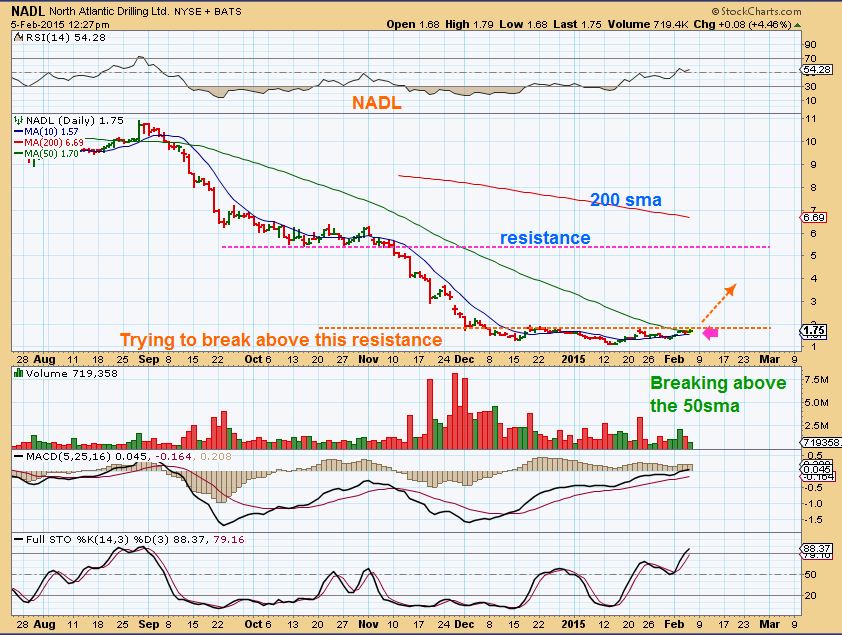Viewport: 842px width, 635px height.
Task: Click the Last 1.75 quote value
Action: click(577, 24)
